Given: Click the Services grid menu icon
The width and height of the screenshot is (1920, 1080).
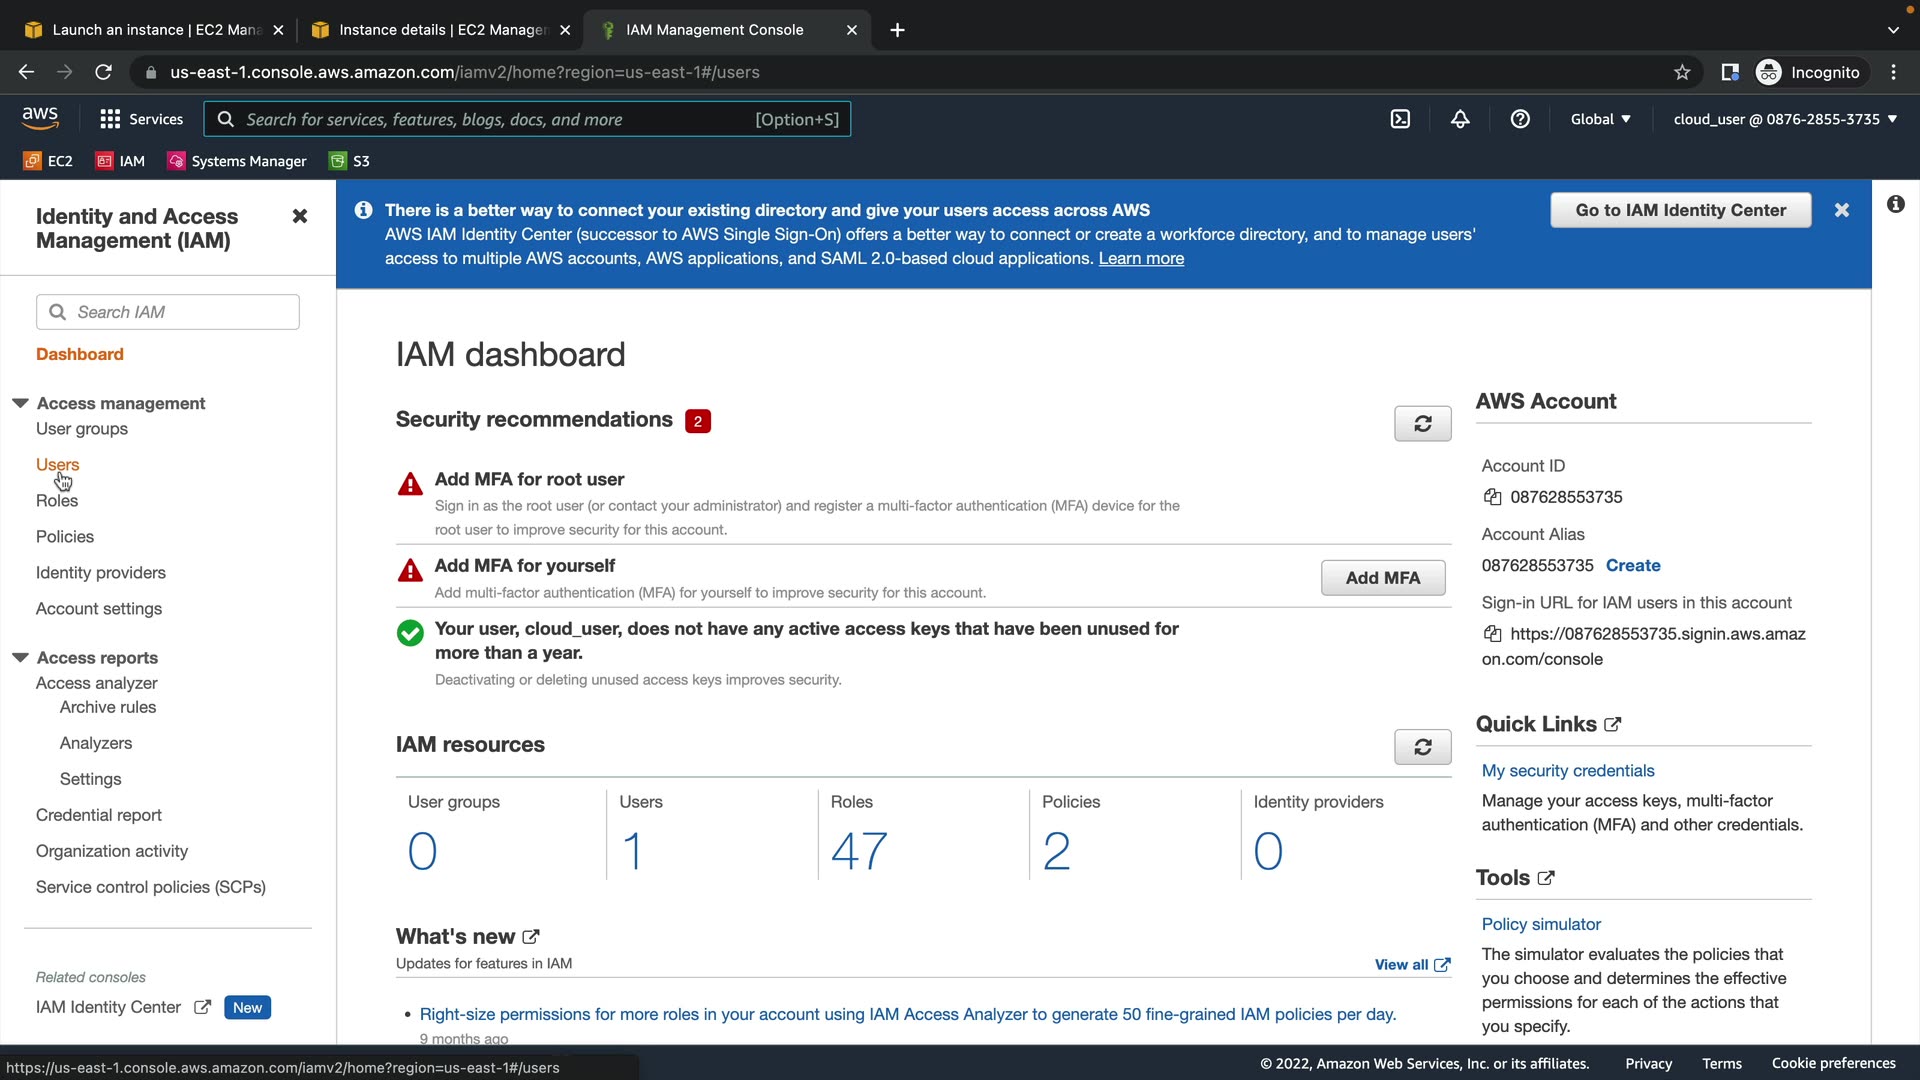Looking at the screenshot, I should tap(110, 119).
